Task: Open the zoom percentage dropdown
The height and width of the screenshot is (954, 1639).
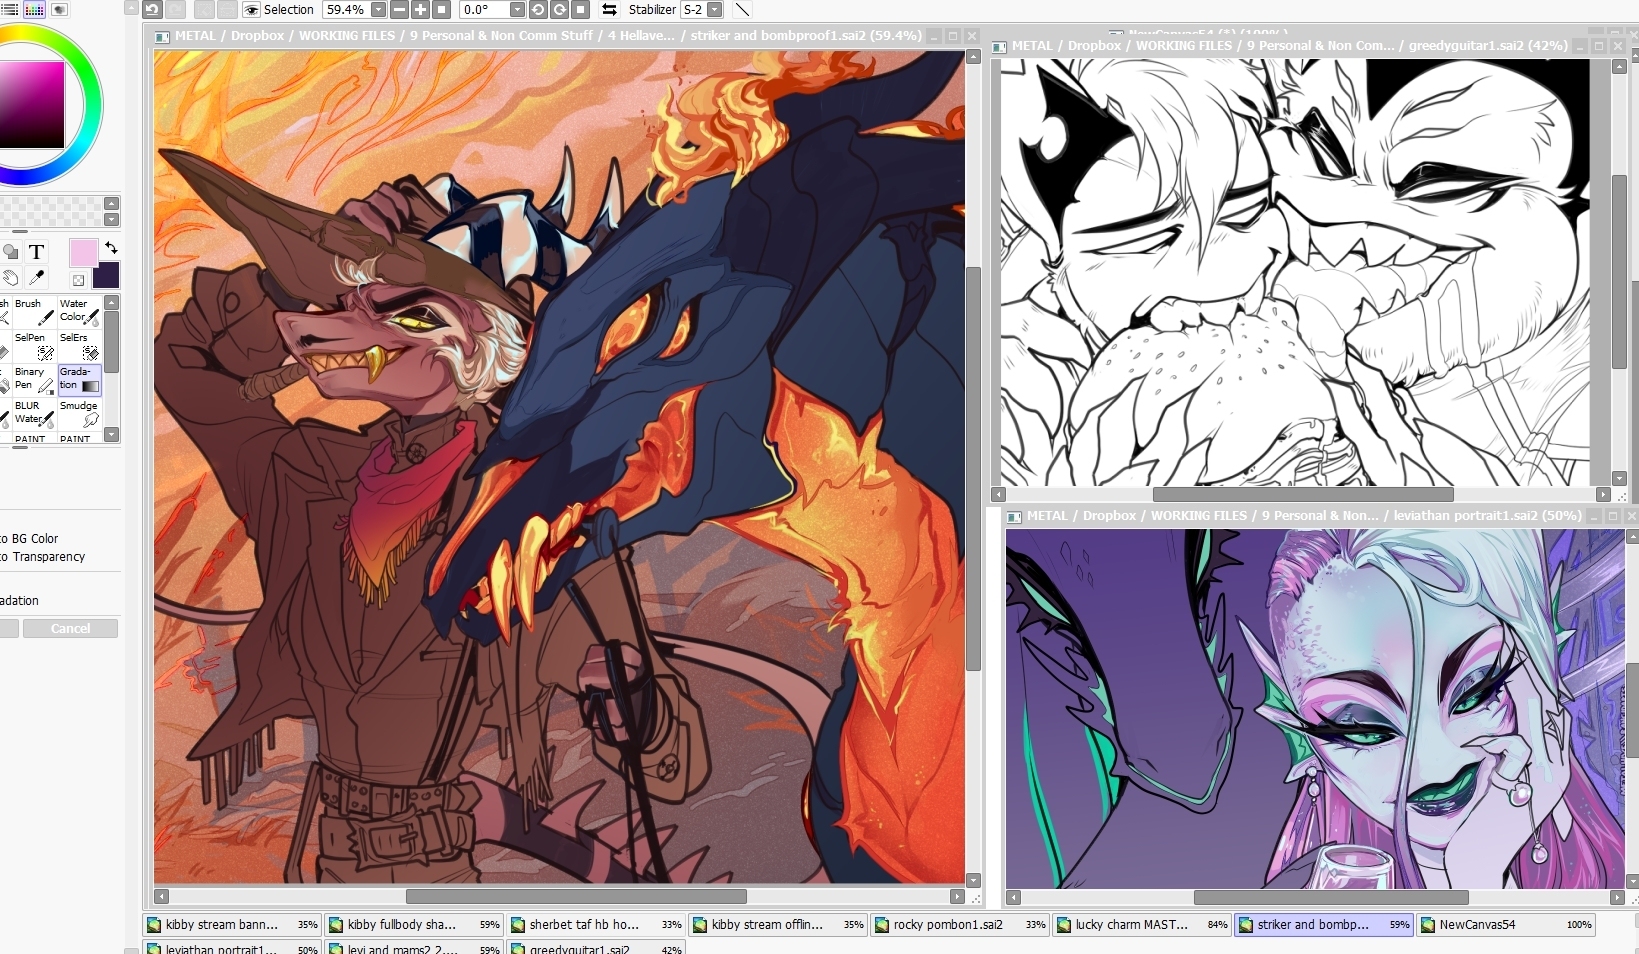Action: click(x=378, y=10)
